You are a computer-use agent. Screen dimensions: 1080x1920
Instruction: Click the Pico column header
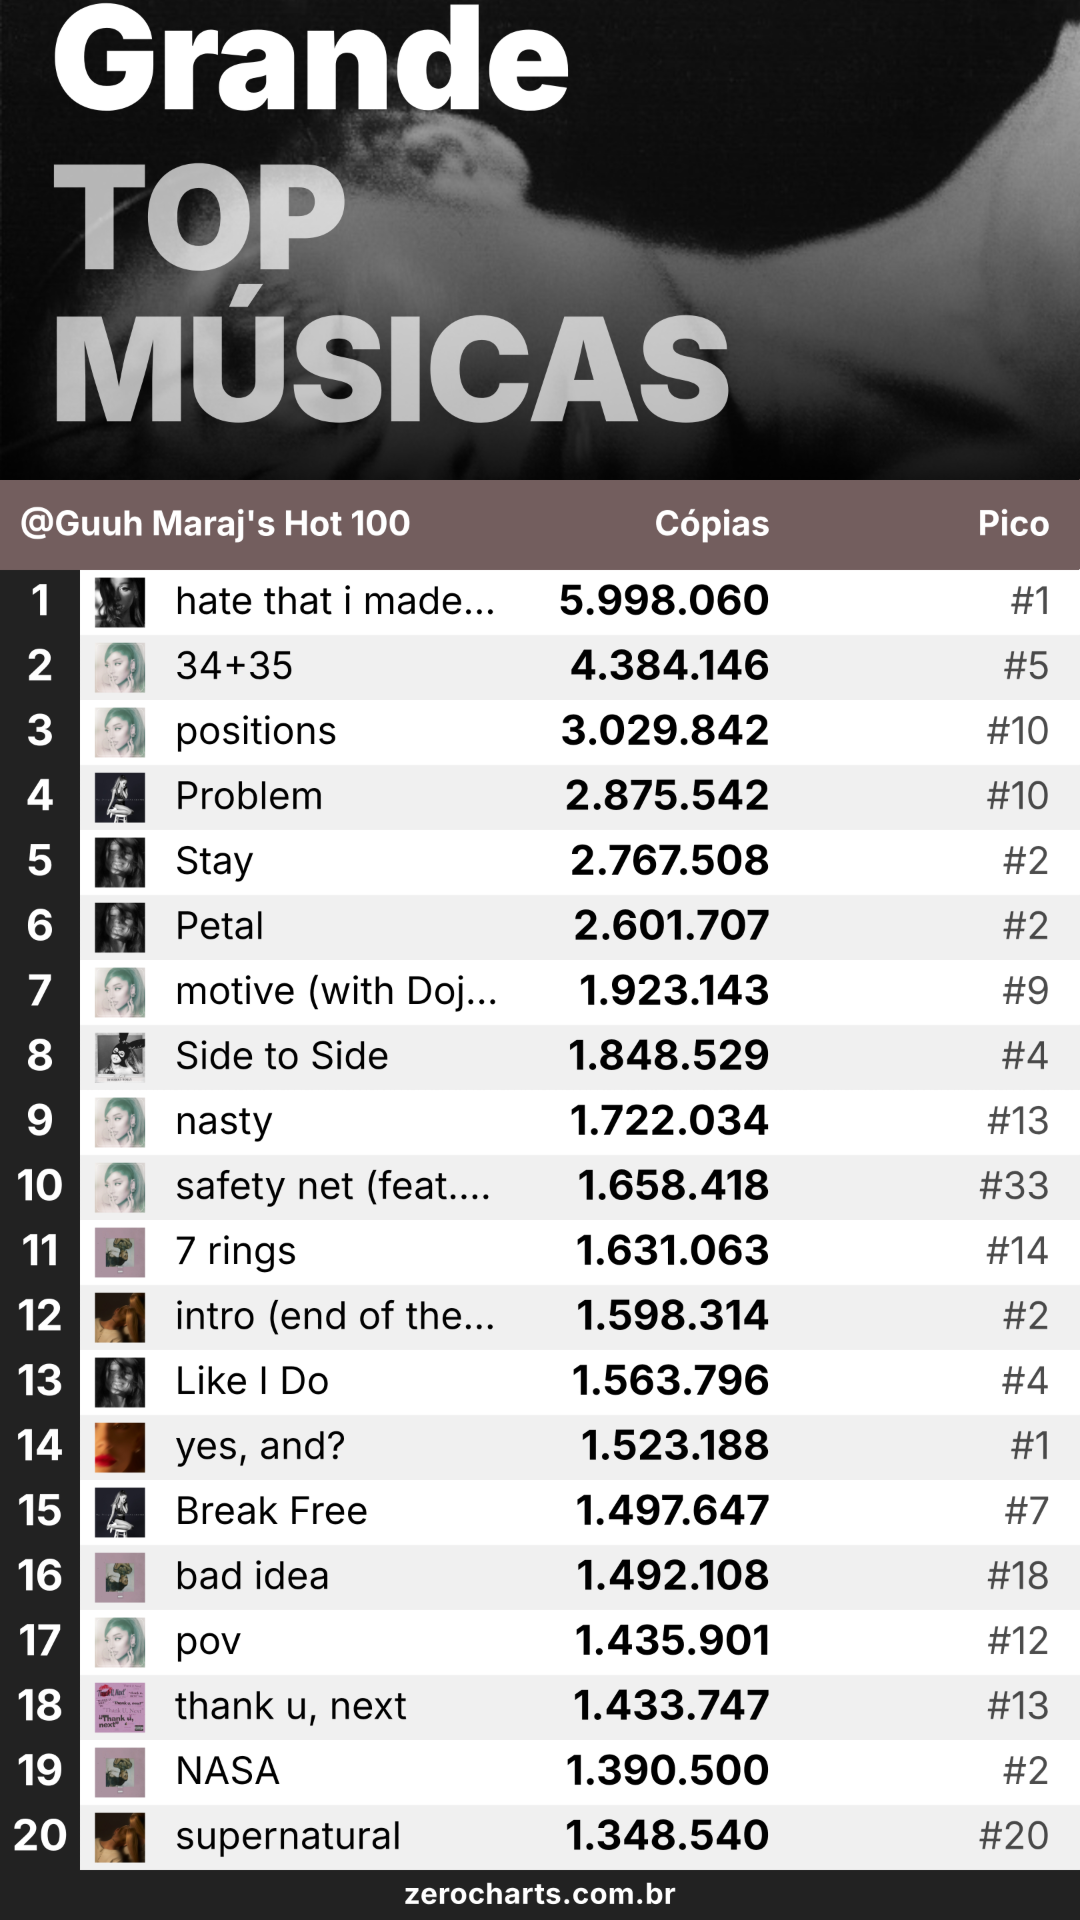[1013, 523]
